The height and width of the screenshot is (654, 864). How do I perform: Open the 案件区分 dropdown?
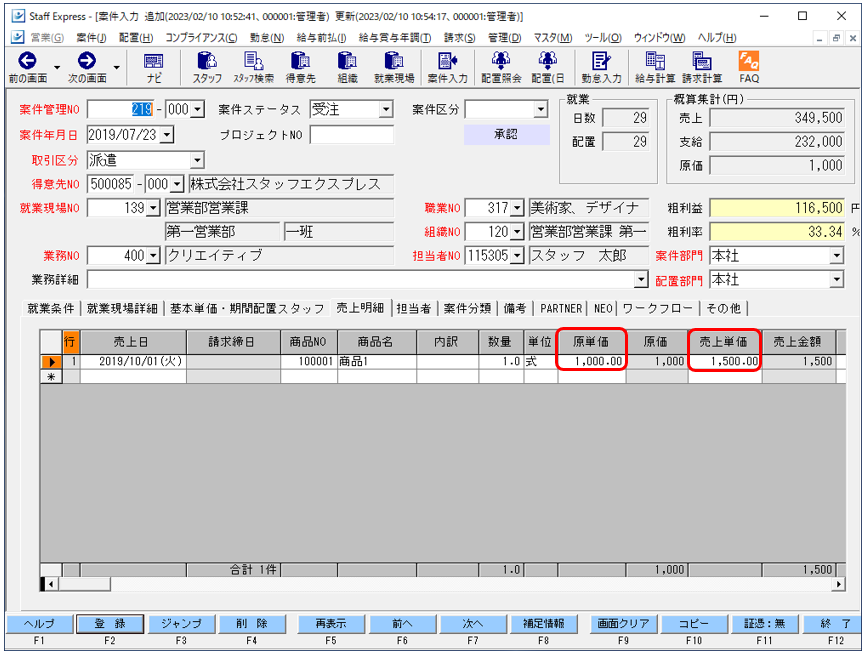(541, 110)
